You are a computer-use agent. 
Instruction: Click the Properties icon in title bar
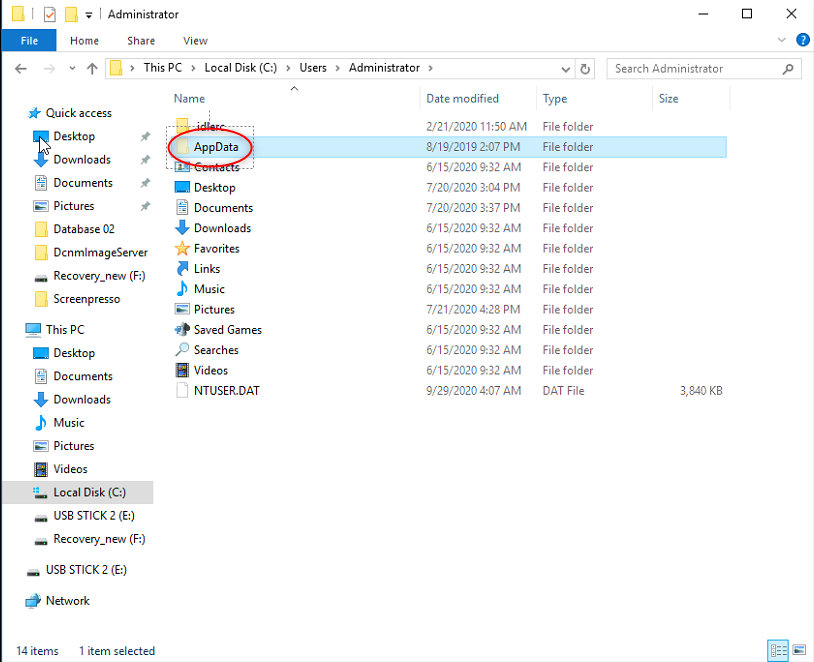(49, 14)
